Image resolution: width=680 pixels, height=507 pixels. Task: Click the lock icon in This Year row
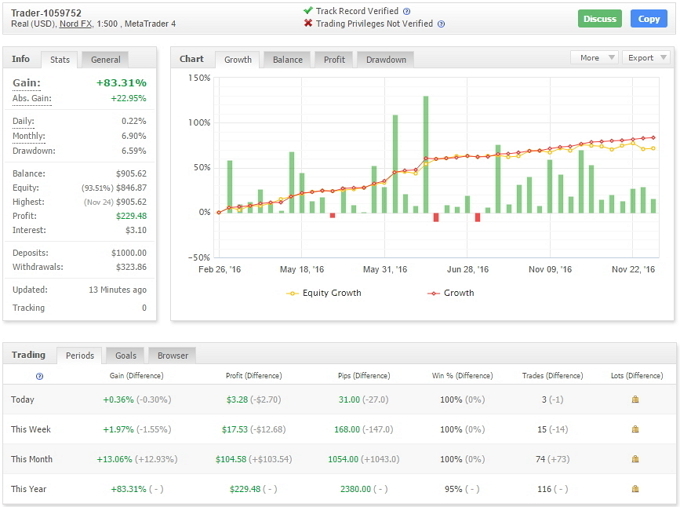point(635,489)
